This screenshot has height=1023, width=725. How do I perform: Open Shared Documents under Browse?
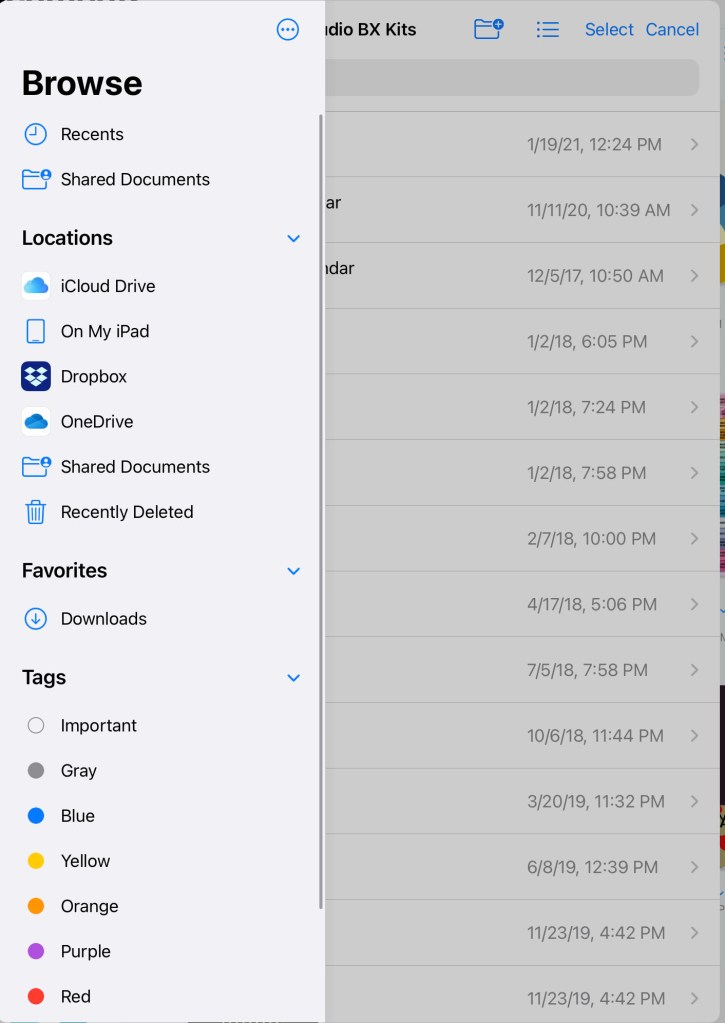134,179
